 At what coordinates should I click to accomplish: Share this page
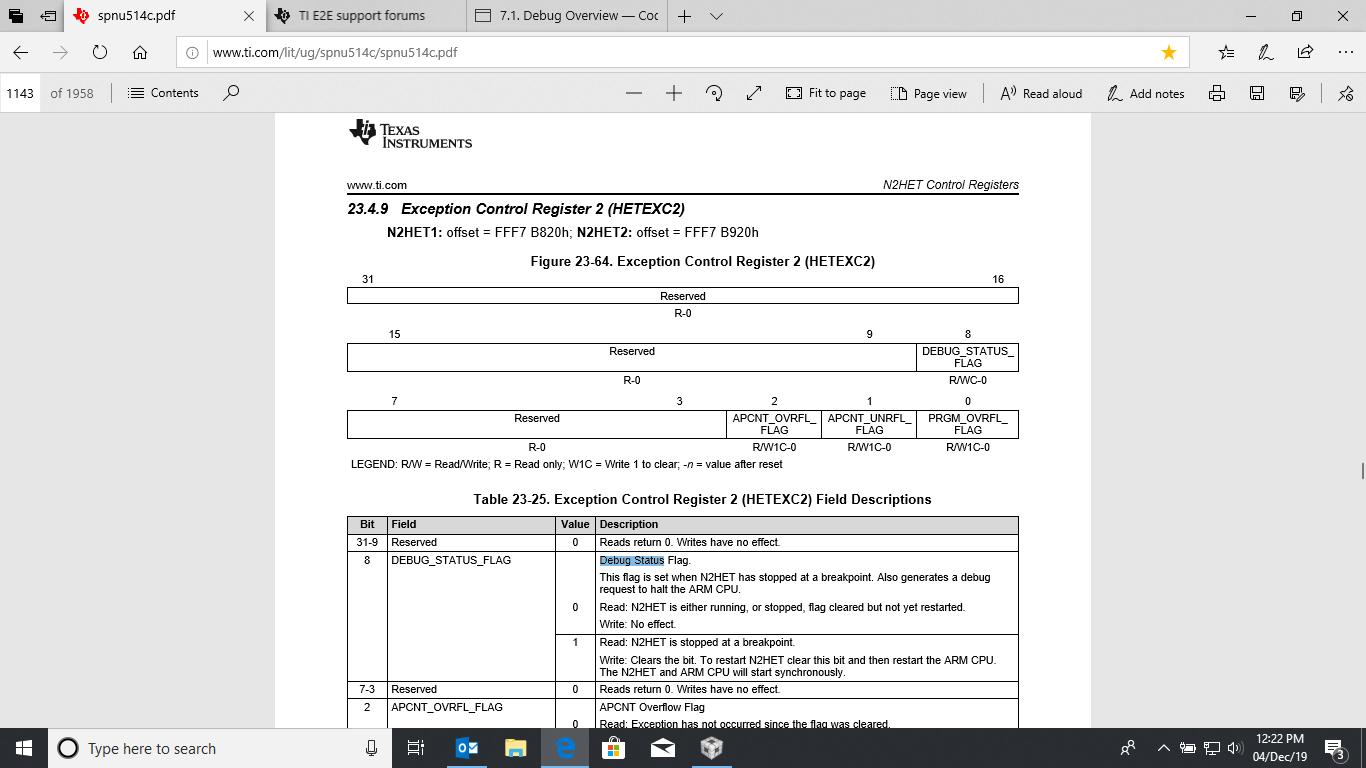[1305, 52]
